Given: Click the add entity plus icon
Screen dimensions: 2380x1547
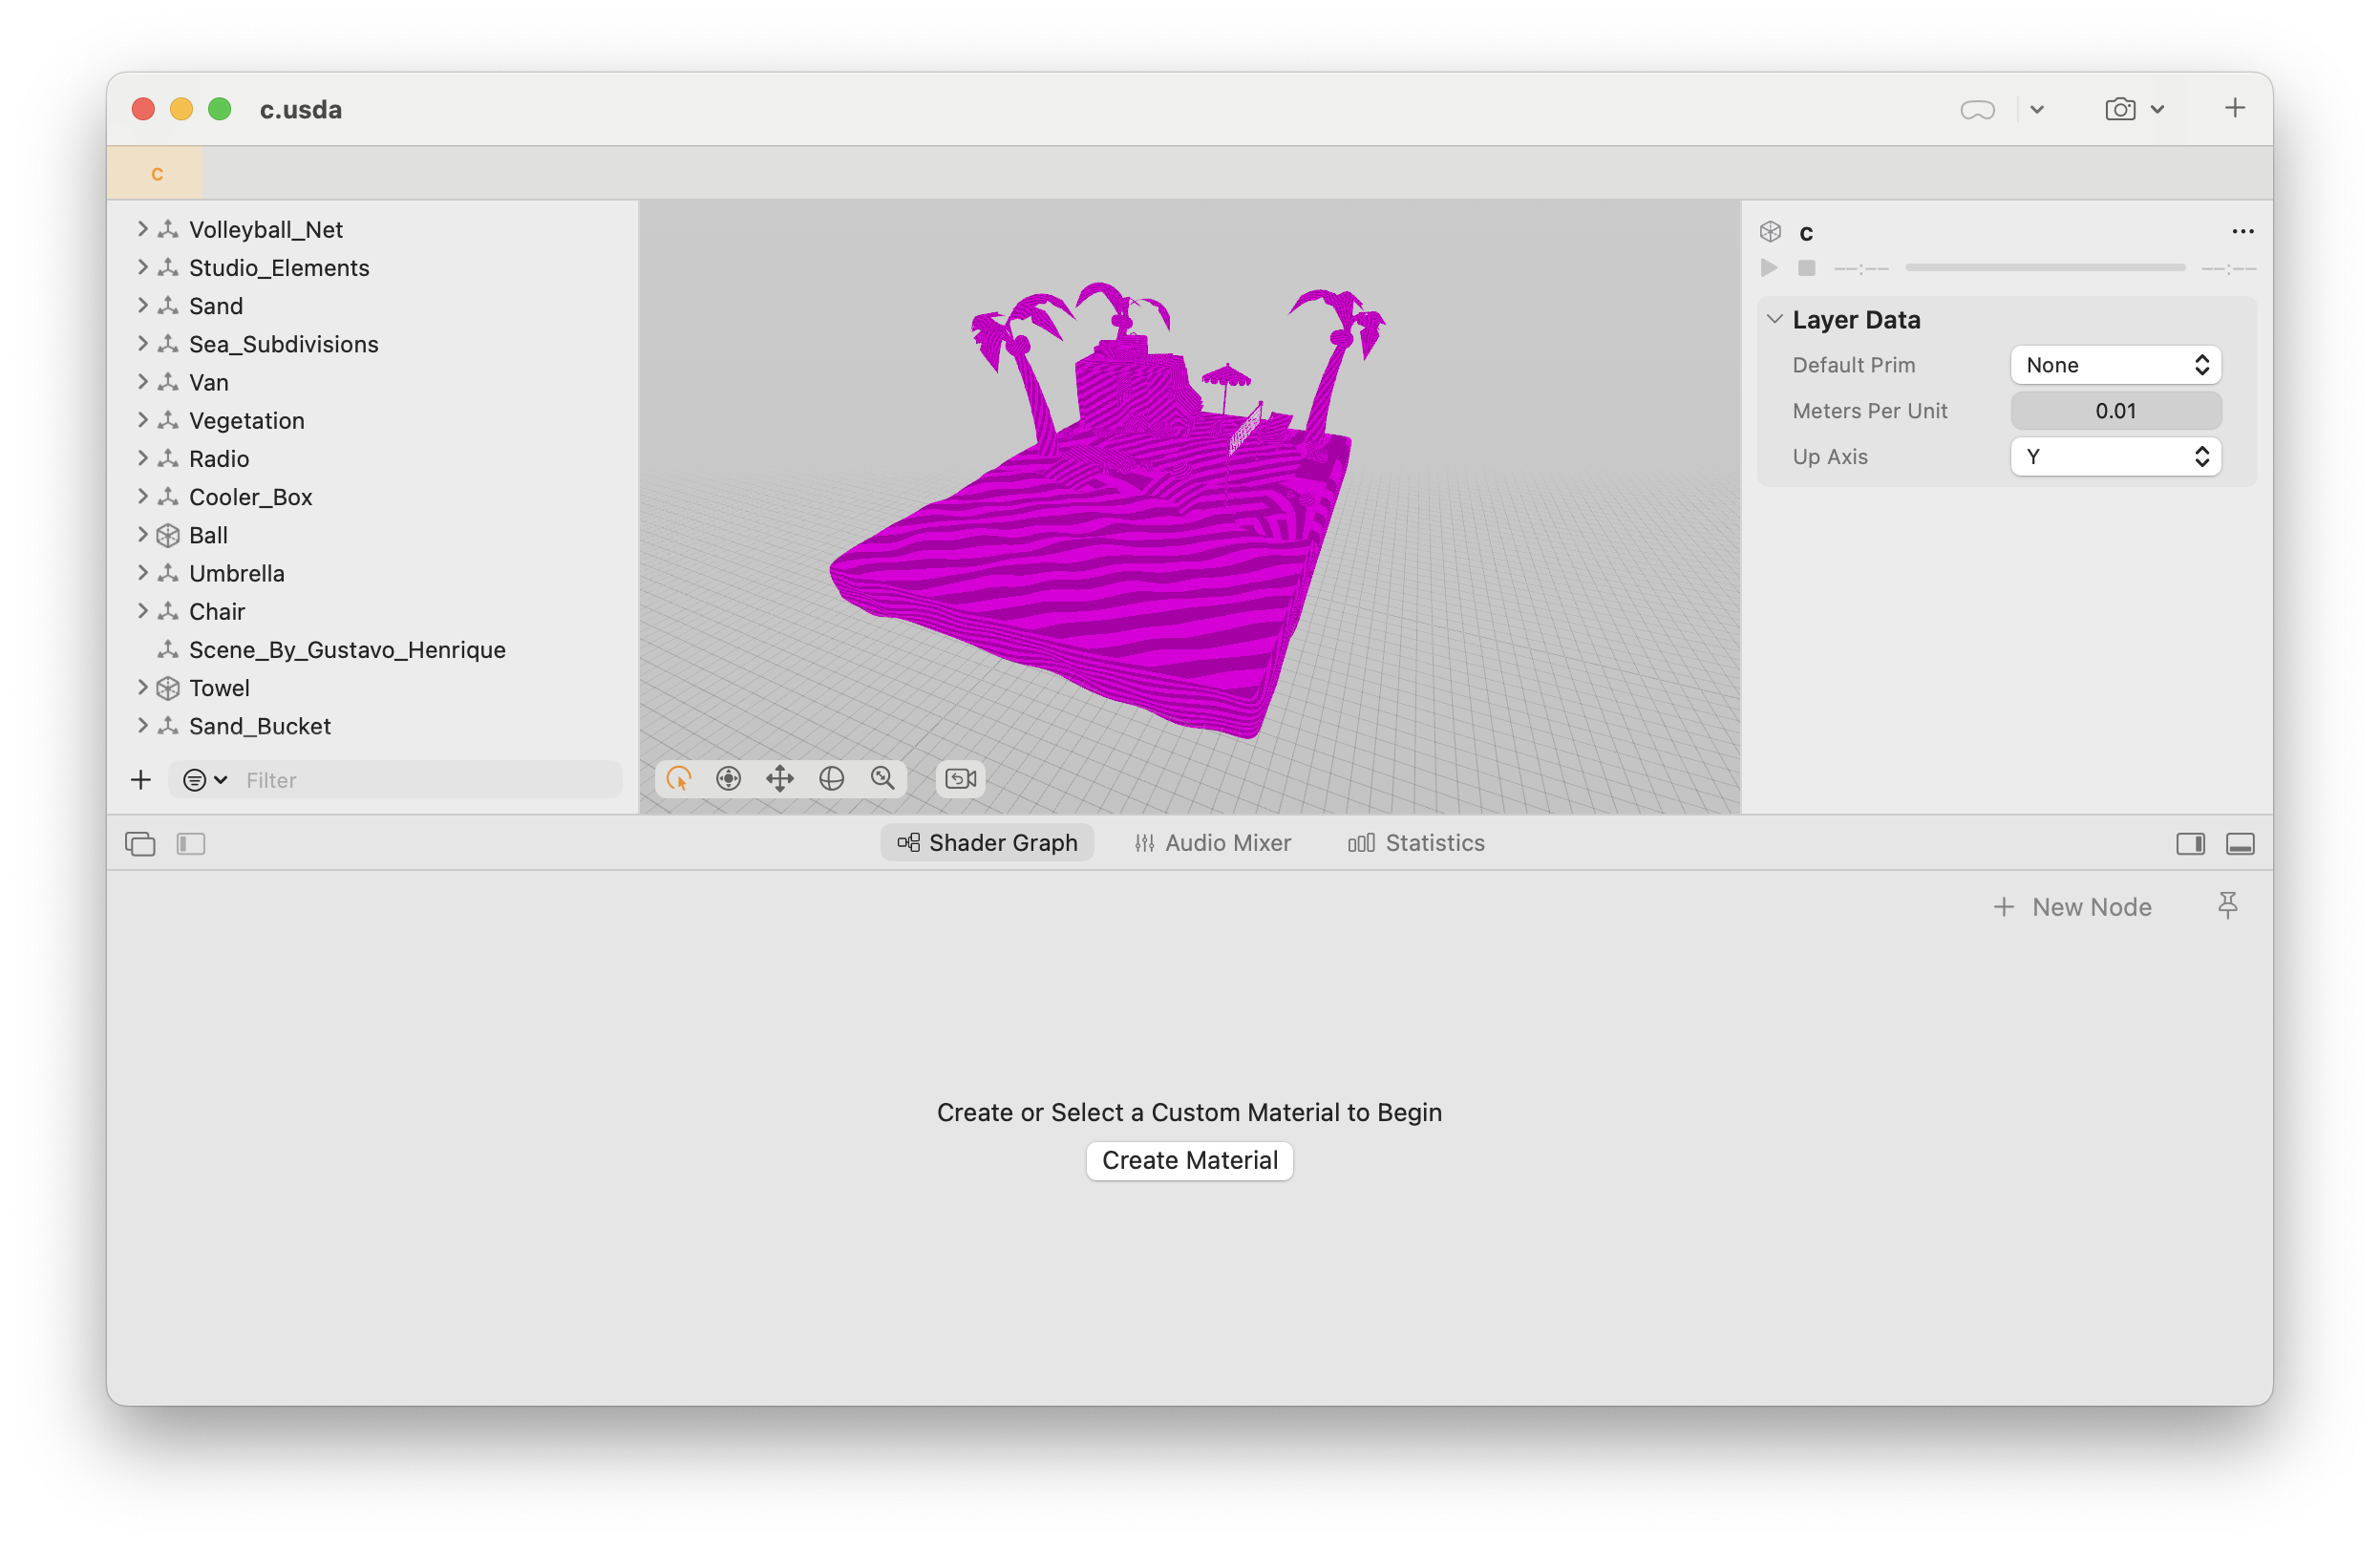Looking at the screenshot, I should [141, 780].
